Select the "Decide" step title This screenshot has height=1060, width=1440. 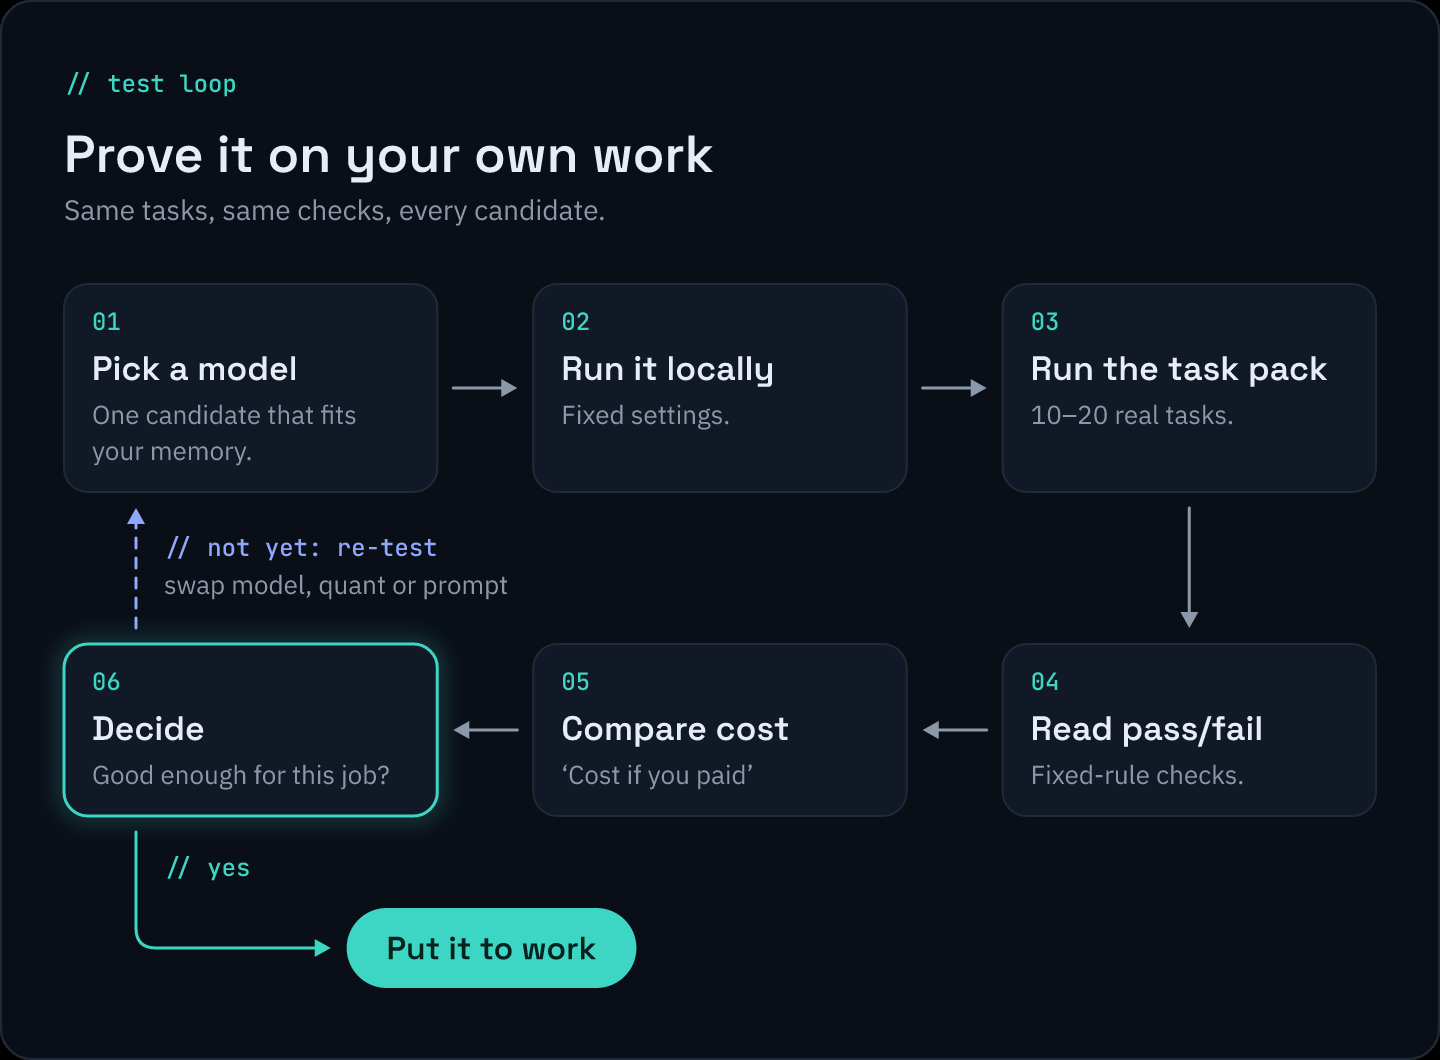pos(148,729)
